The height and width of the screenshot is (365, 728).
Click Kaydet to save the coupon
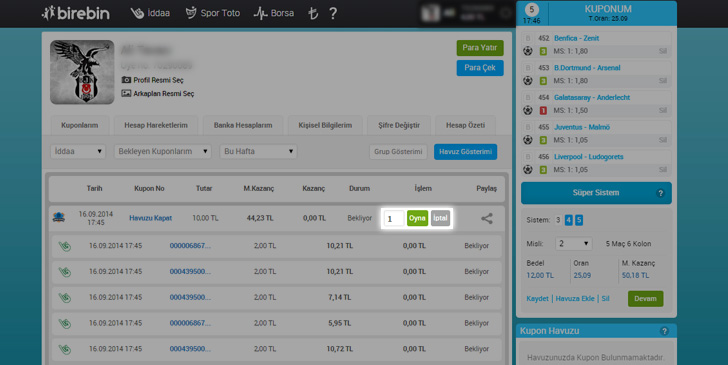[x=537, y=299]
